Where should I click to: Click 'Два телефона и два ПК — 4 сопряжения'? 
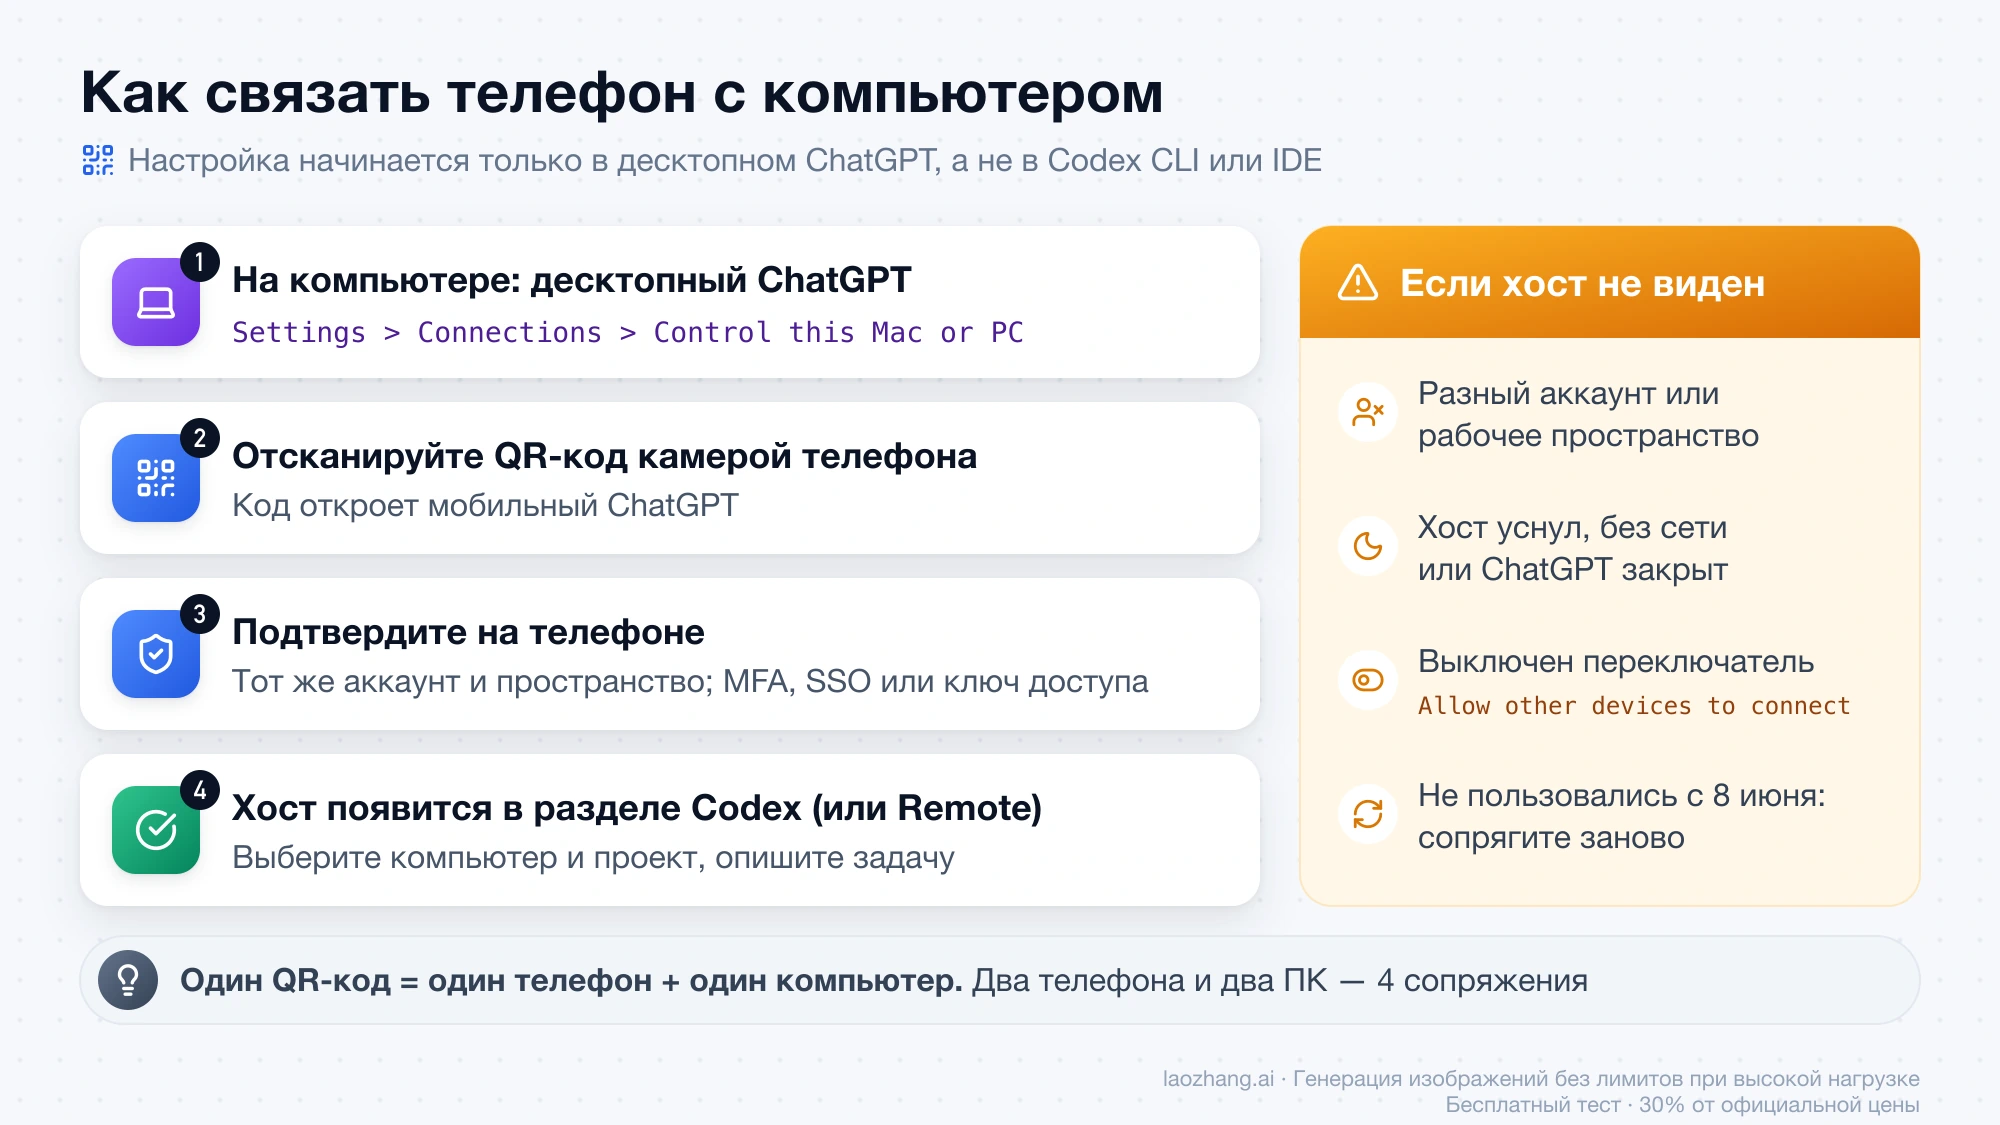click(x=1280, y=980)
